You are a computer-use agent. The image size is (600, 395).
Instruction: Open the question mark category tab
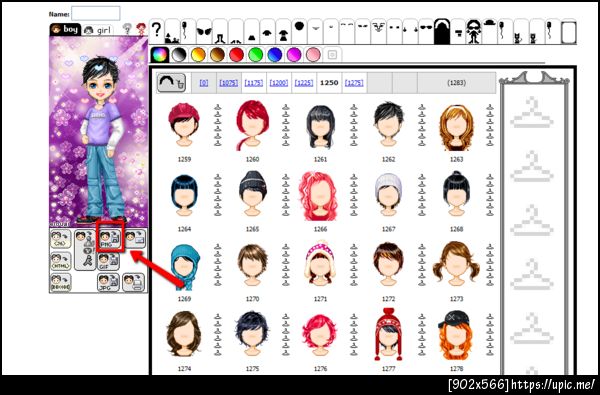(x=157, y=31)
